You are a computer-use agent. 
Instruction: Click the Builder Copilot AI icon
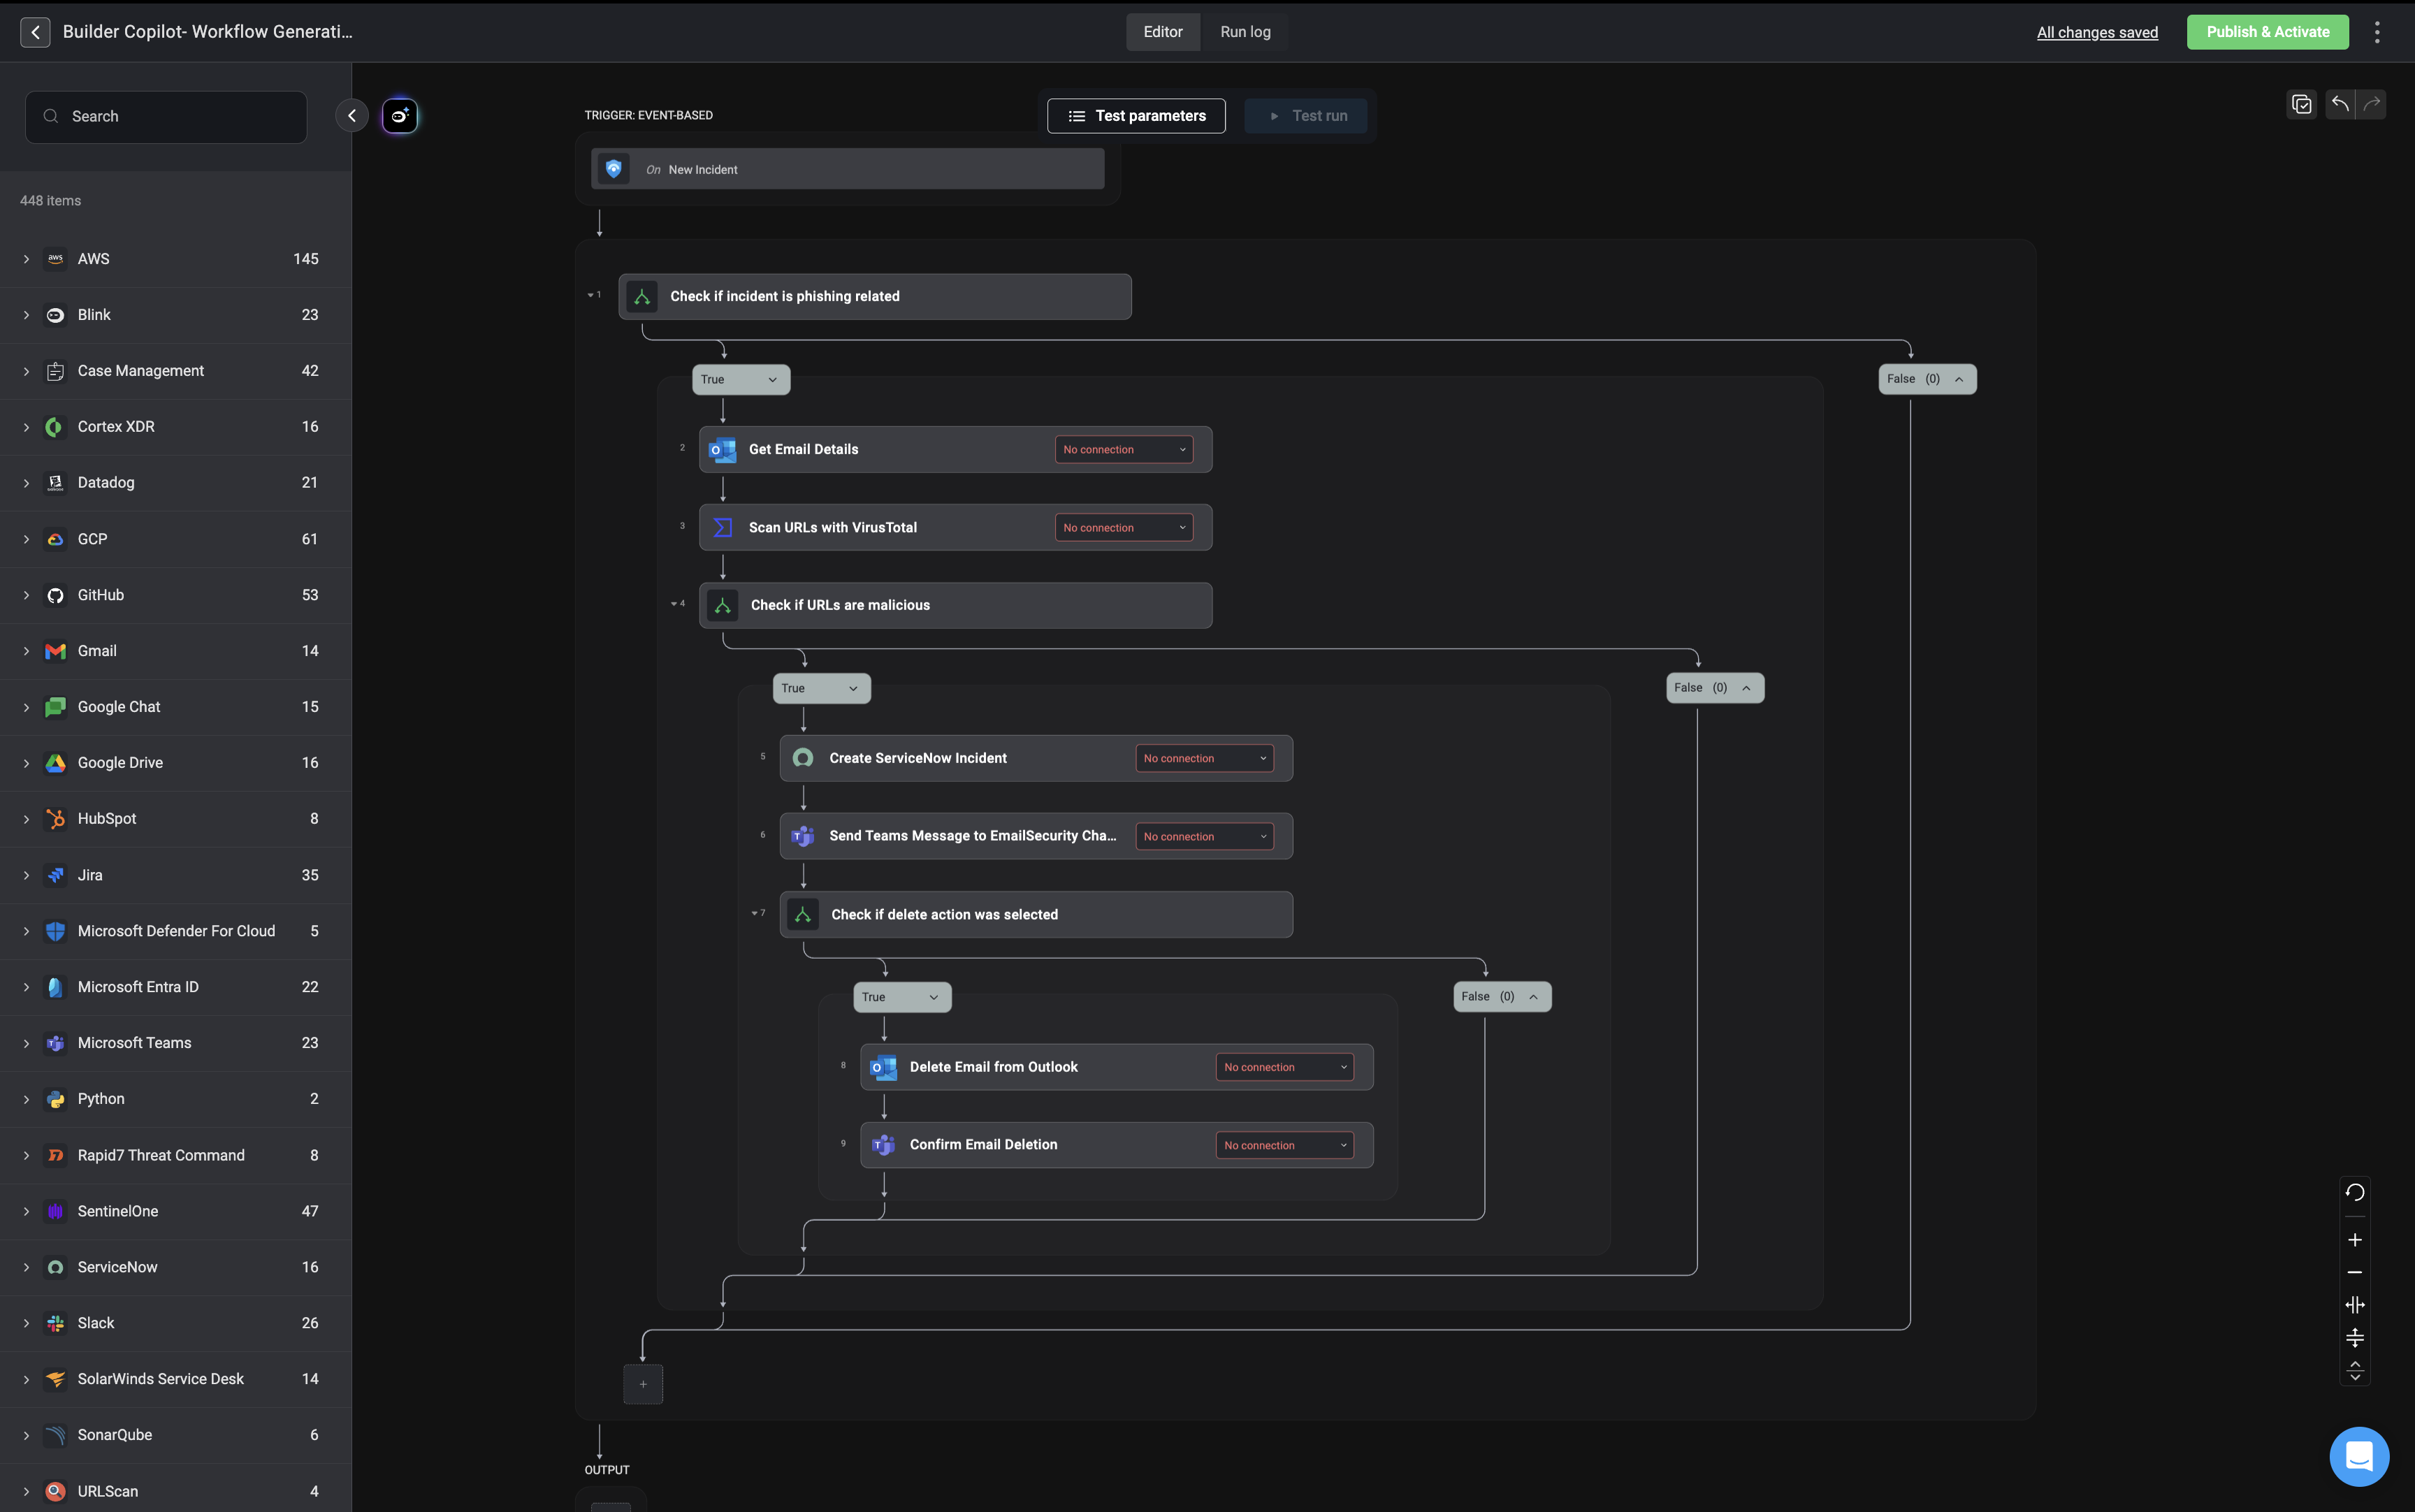point(399,116)
